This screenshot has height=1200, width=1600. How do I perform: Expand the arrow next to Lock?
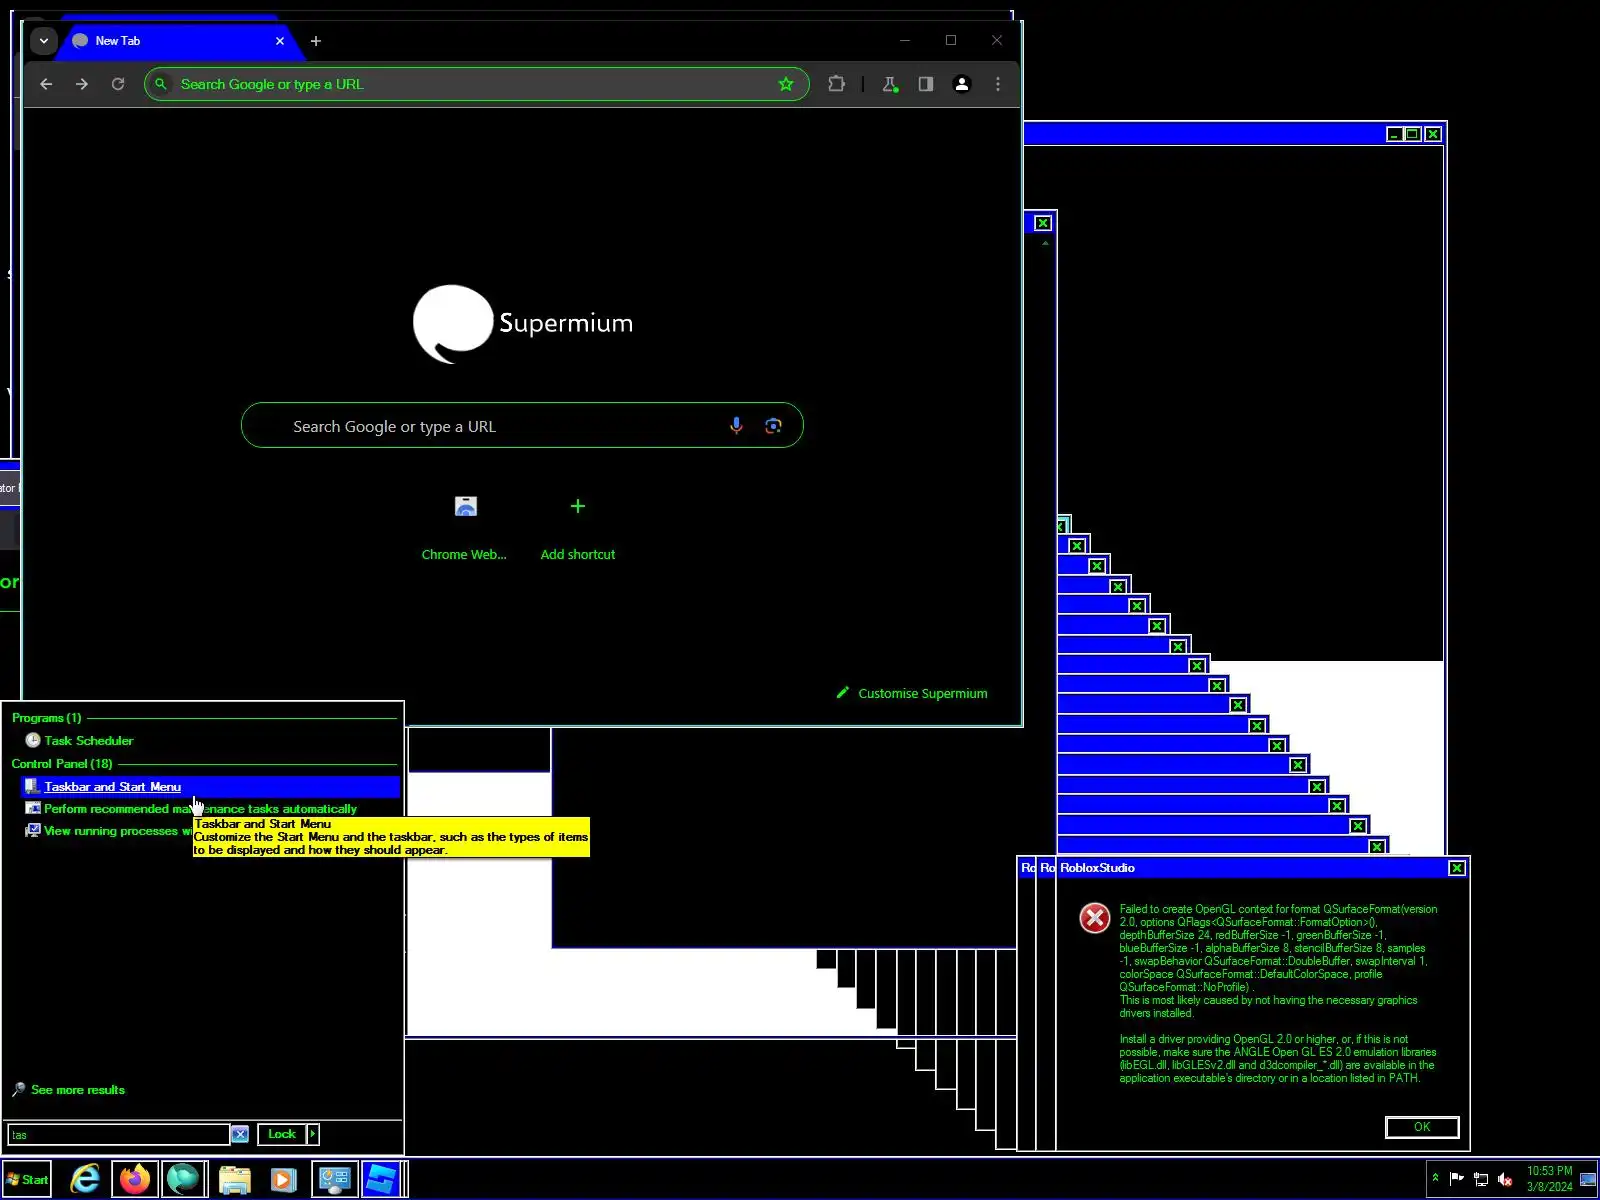point(313,1134)
